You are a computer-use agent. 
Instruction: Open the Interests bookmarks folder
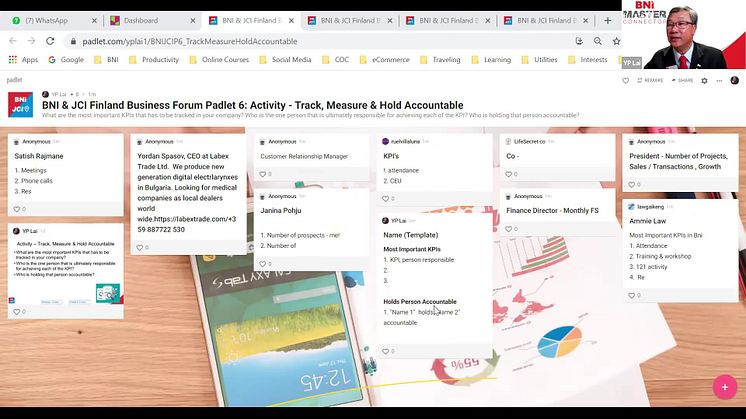point(588,59)
